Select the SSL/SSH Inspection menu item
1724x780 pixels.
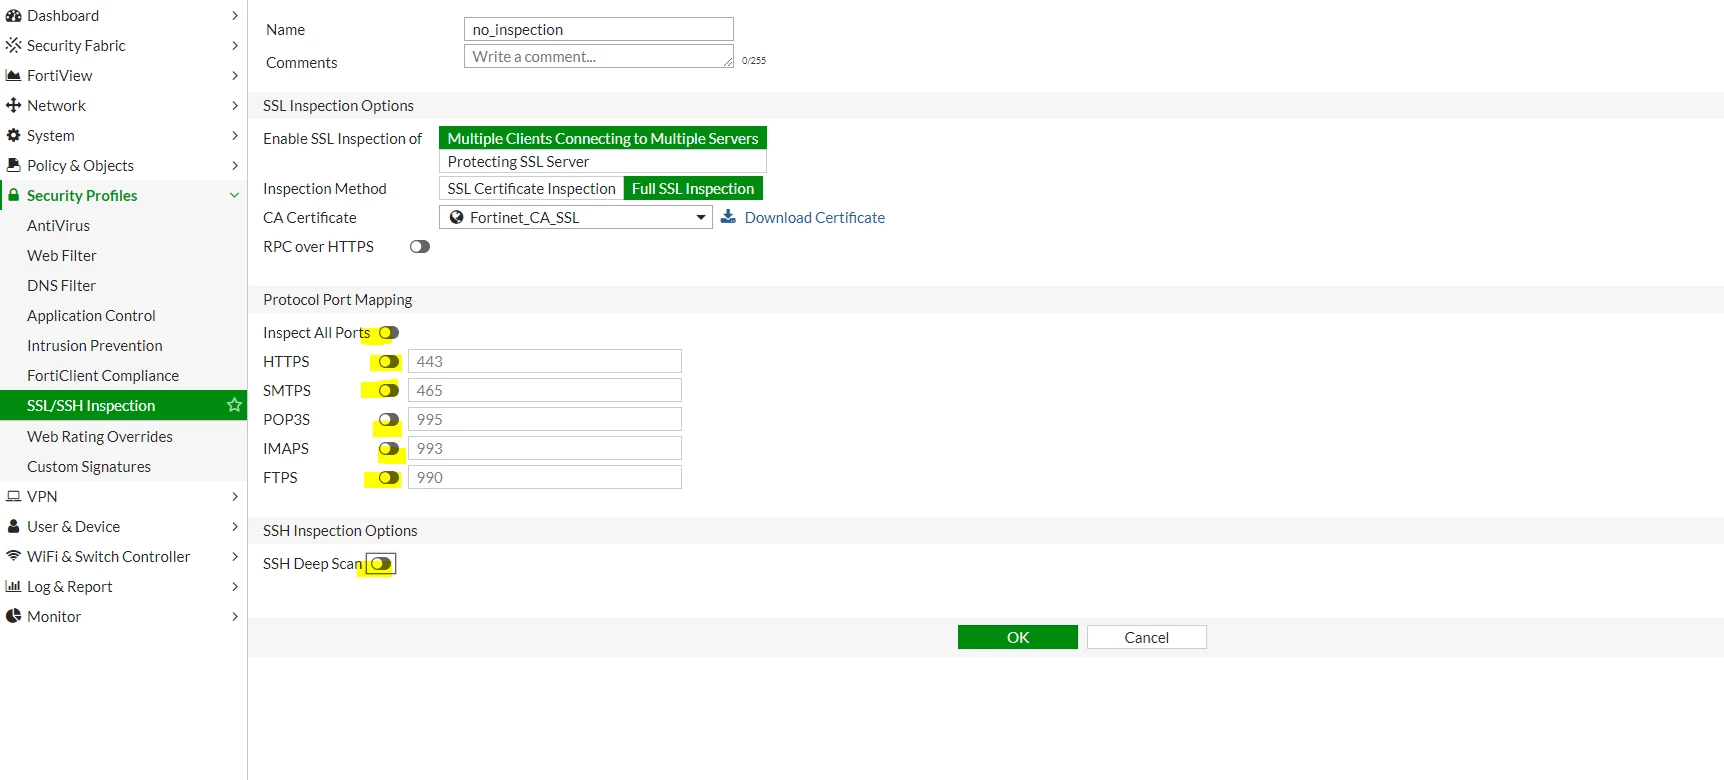click(123, 405)
